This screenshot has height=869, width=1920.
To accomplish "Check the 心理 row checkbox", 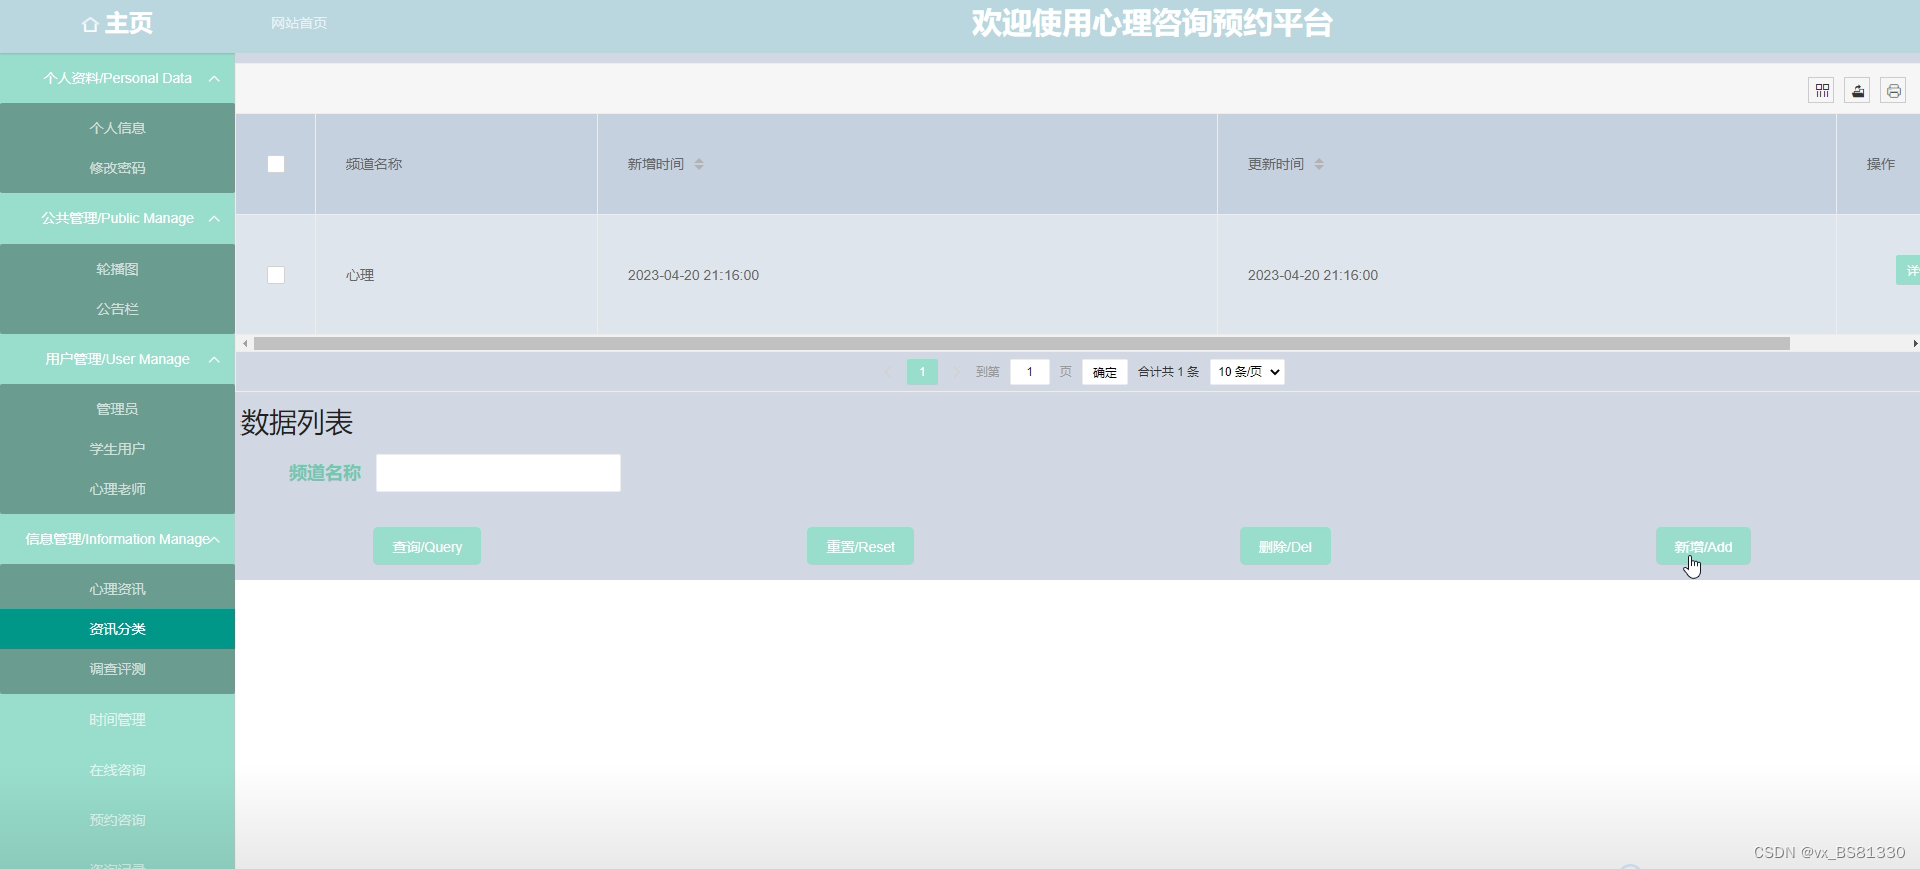I will tap(276, 275).
